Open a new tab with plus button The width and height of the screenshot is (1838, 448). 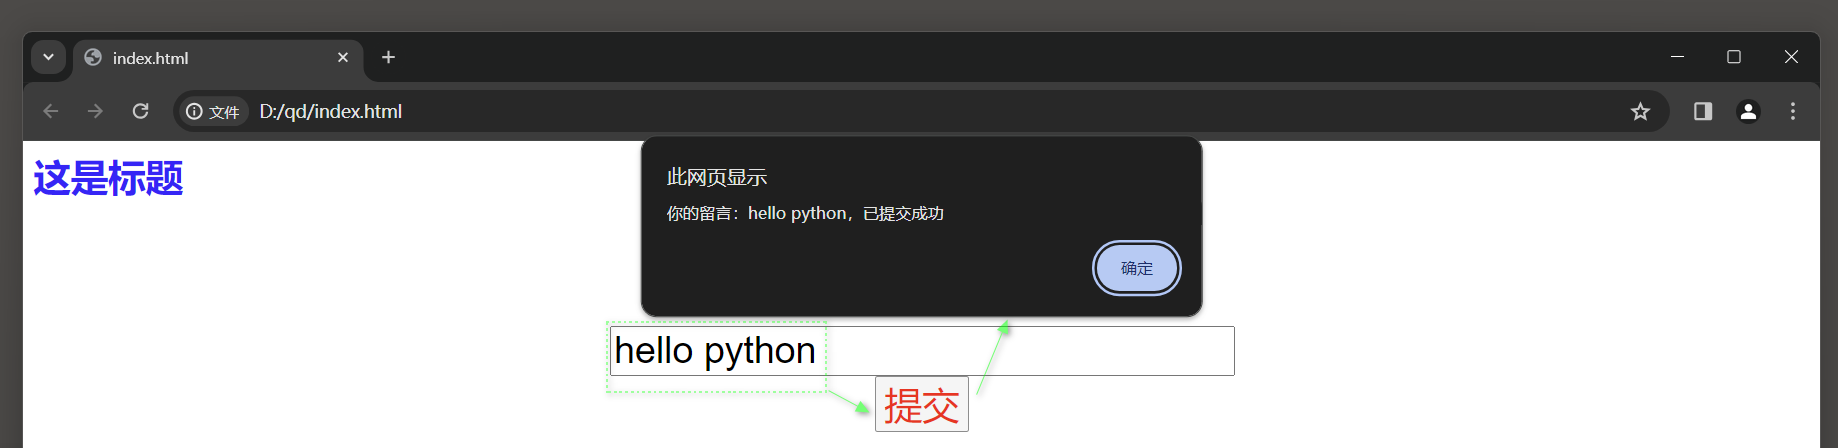click(389, 58)
